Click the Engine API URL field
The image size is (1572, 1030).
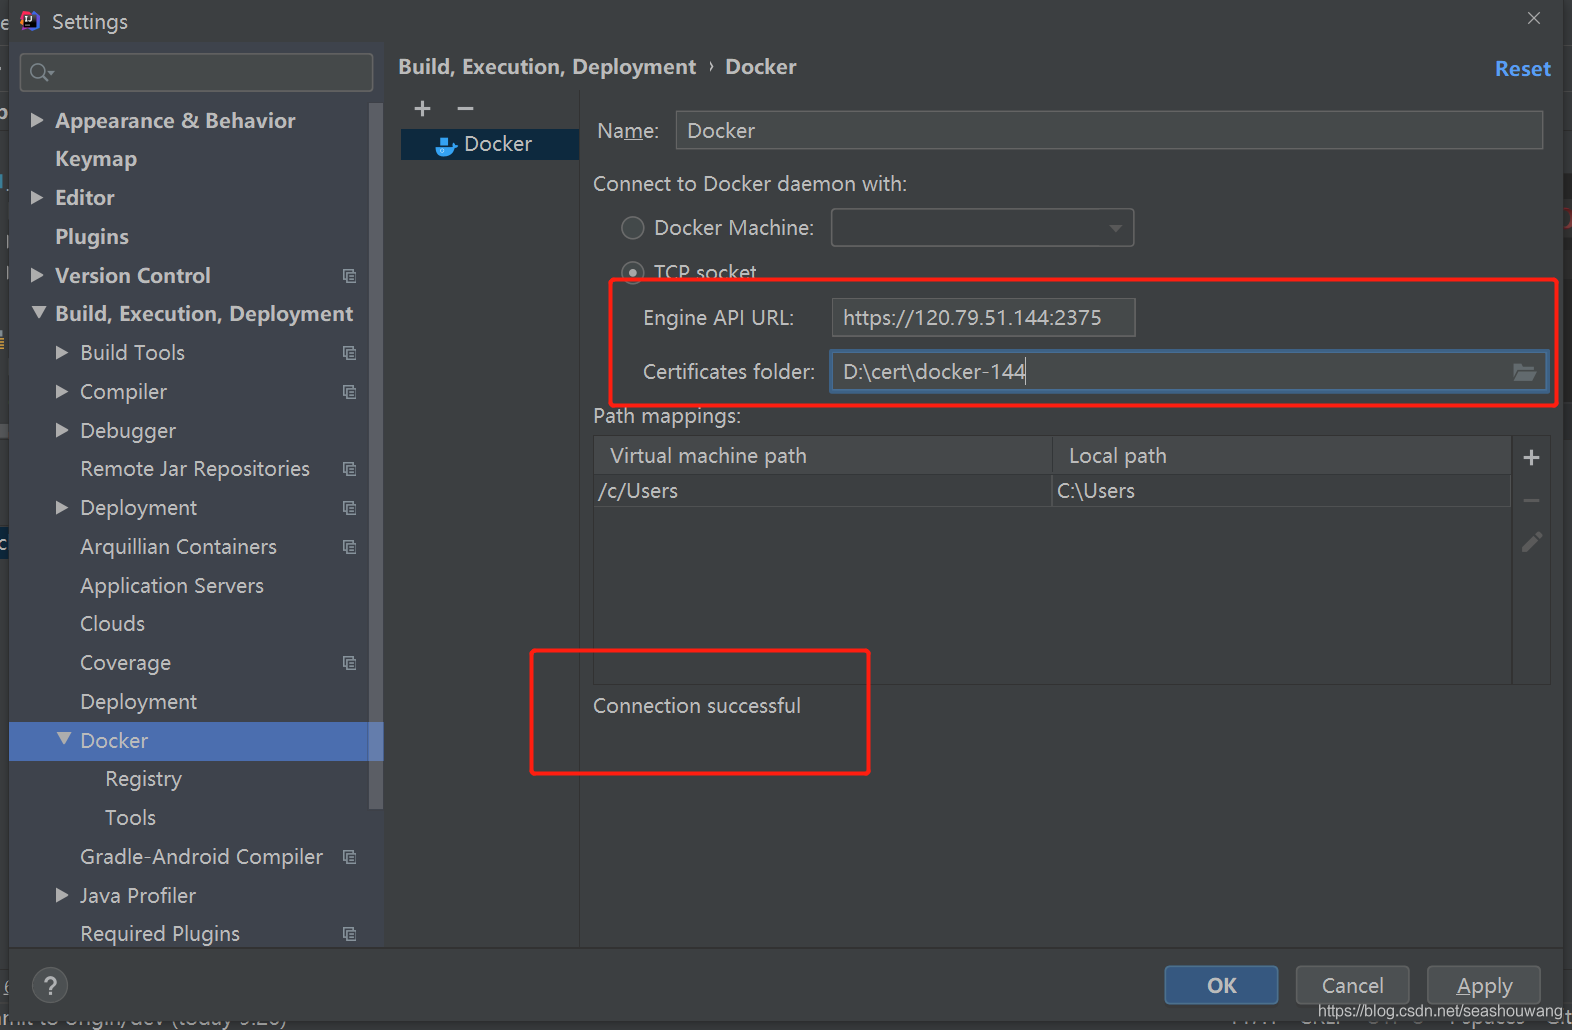983,318
